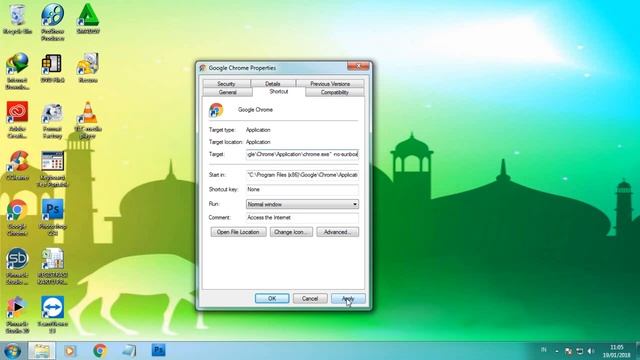The width and height of the screenshot is (640, 360).
Task: Click the Change Icon button
Action: click(x=291, y=232)
